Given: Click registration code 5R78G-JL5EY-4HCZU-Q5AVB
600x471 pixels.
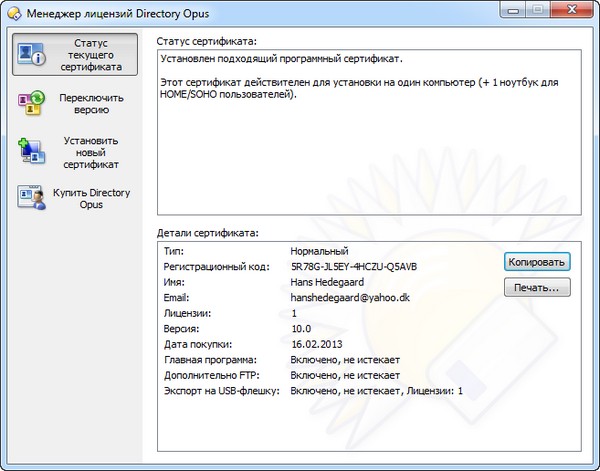Looking at the screenshot, I should click(x=354, y=267).
